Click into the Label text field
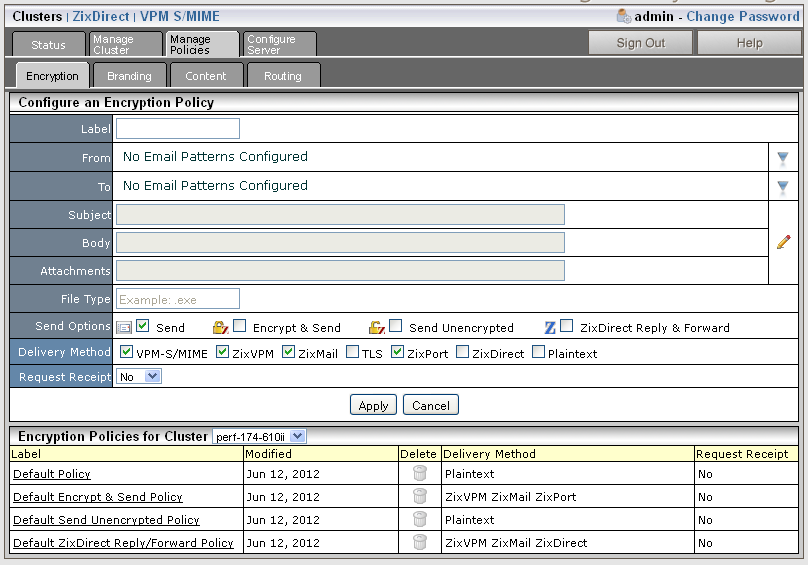The width and height of the screenshot is (808, 565). tap(178, 128)
